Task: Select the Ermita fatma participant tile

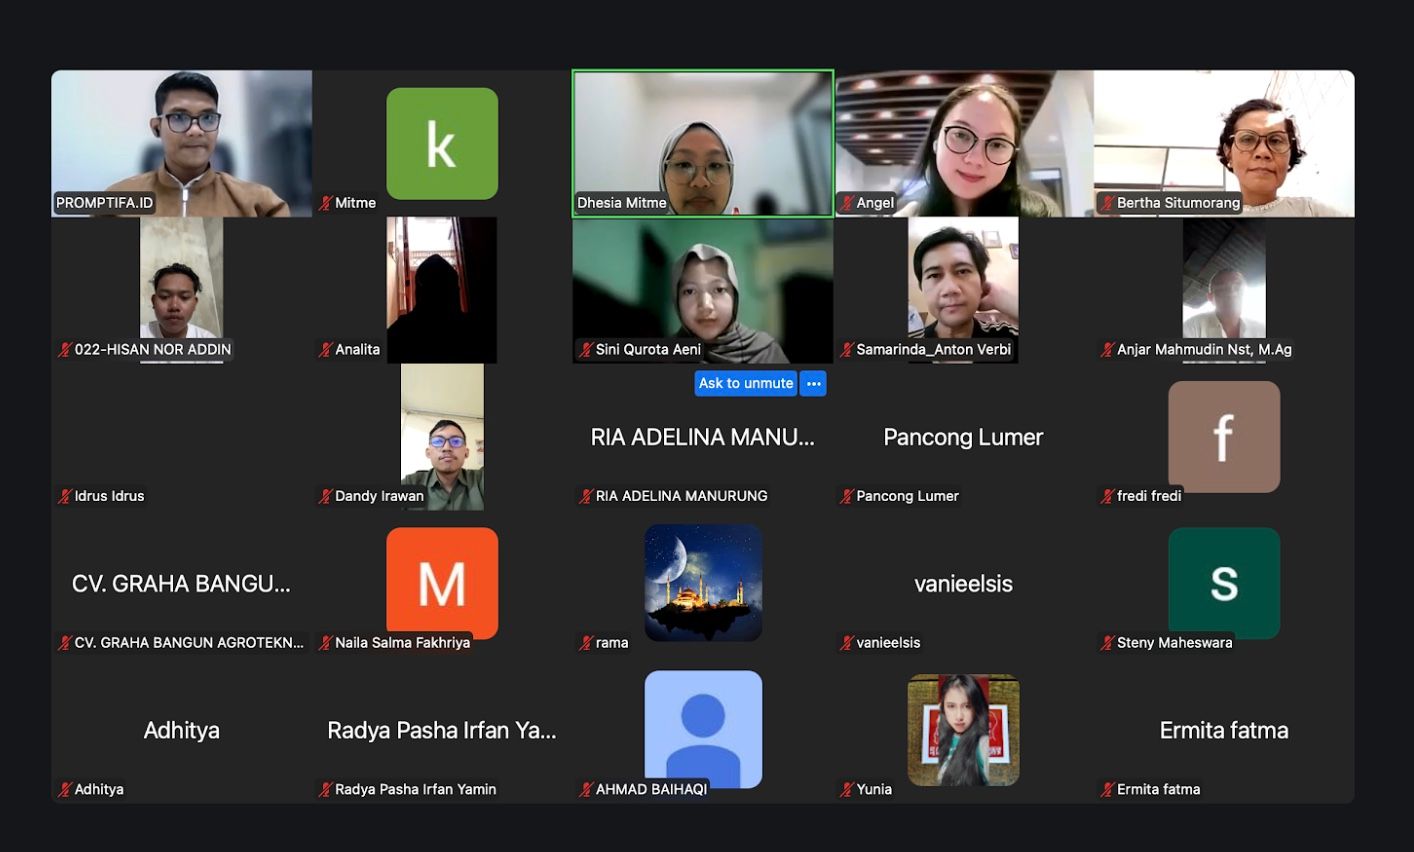Action: pyautogui.click(x=1223, y=731)
